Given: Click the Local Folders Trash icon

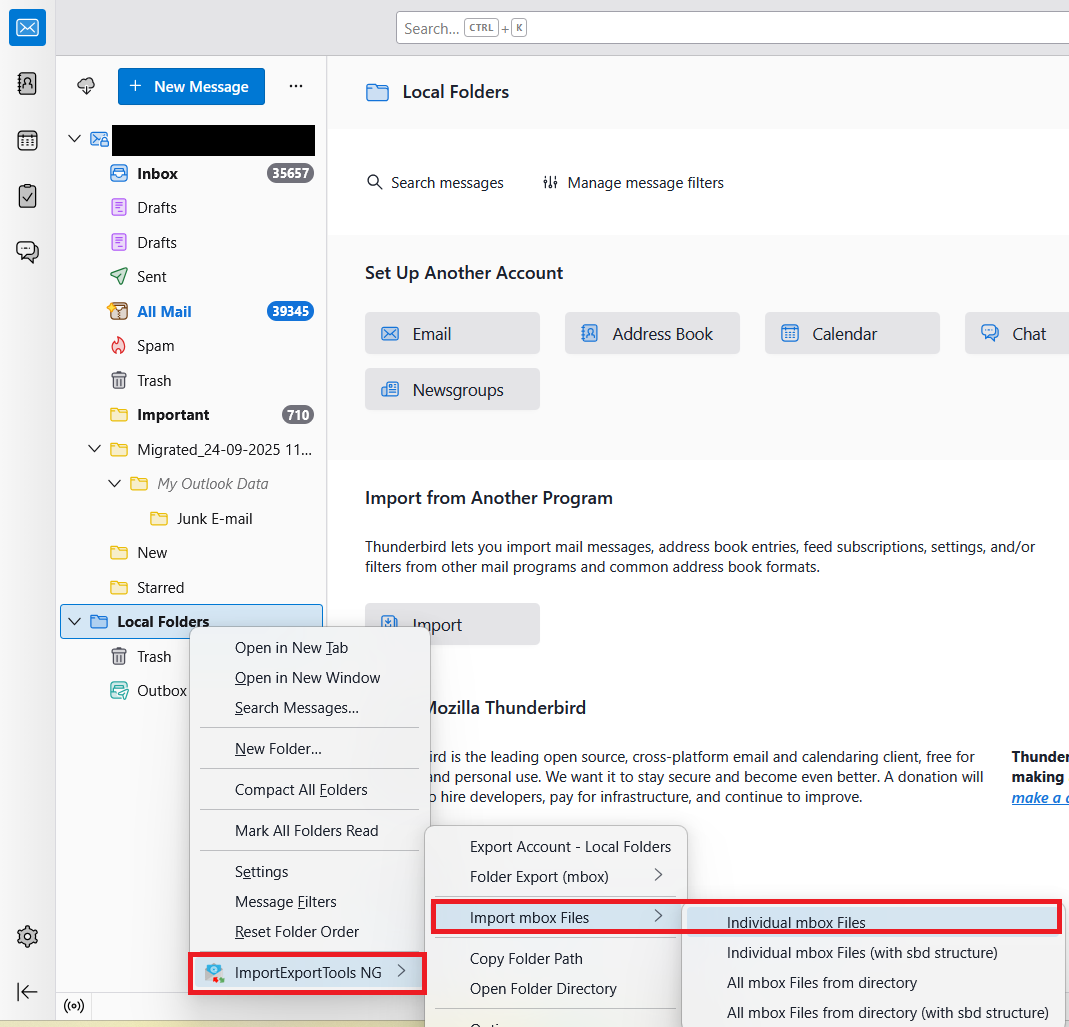Looking at the screenshot, I should (119, 657).
